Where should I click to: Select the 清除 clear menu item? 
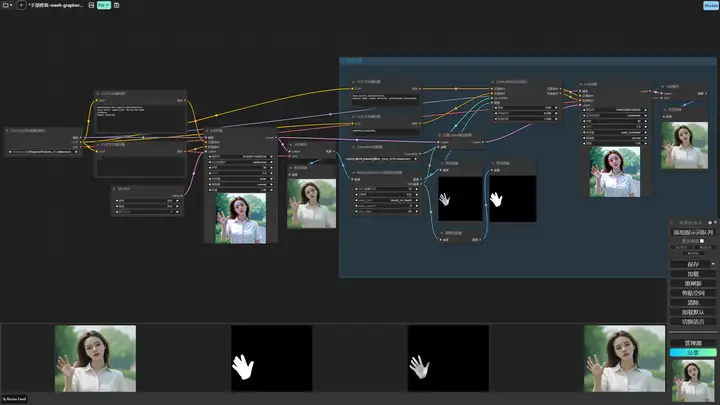point(693,303)
